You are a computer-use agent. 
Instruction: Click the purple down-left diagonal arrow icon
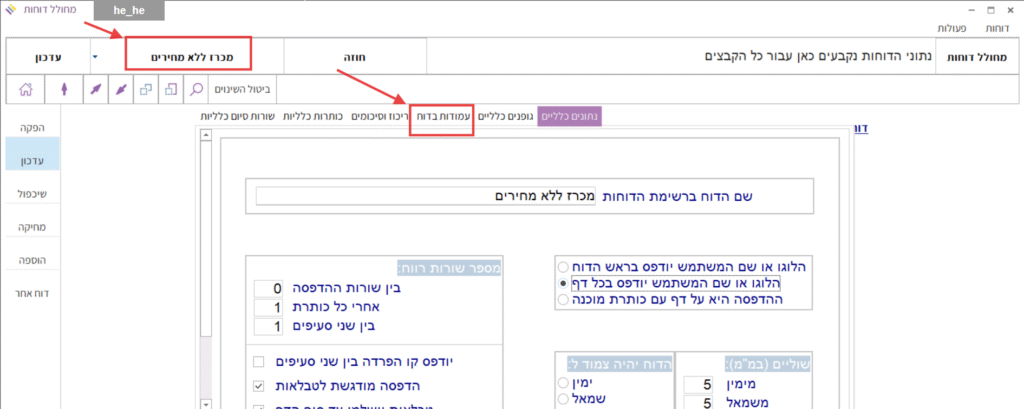tap(120, 89)
